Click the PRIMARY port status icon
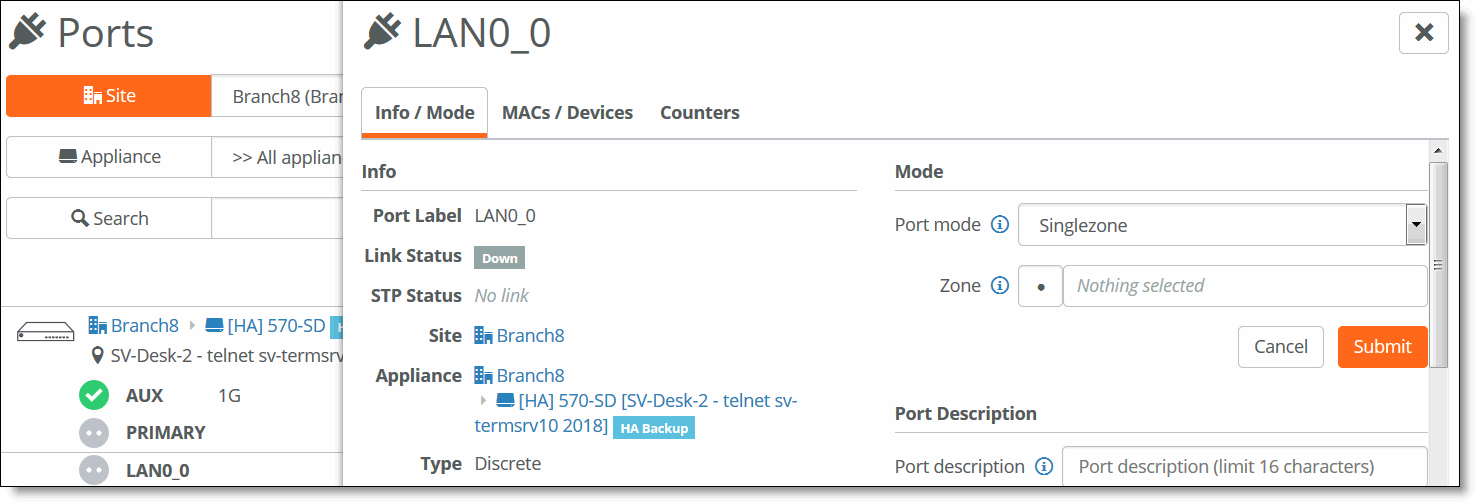 (94, 433)
